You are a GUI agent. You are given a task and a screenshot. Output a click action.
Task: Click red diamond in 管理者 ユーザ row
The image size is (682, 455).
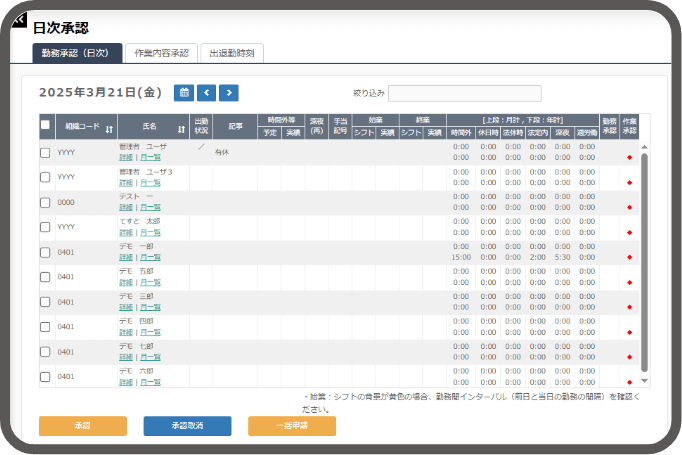pyautogui.click(x=629, y=157)
